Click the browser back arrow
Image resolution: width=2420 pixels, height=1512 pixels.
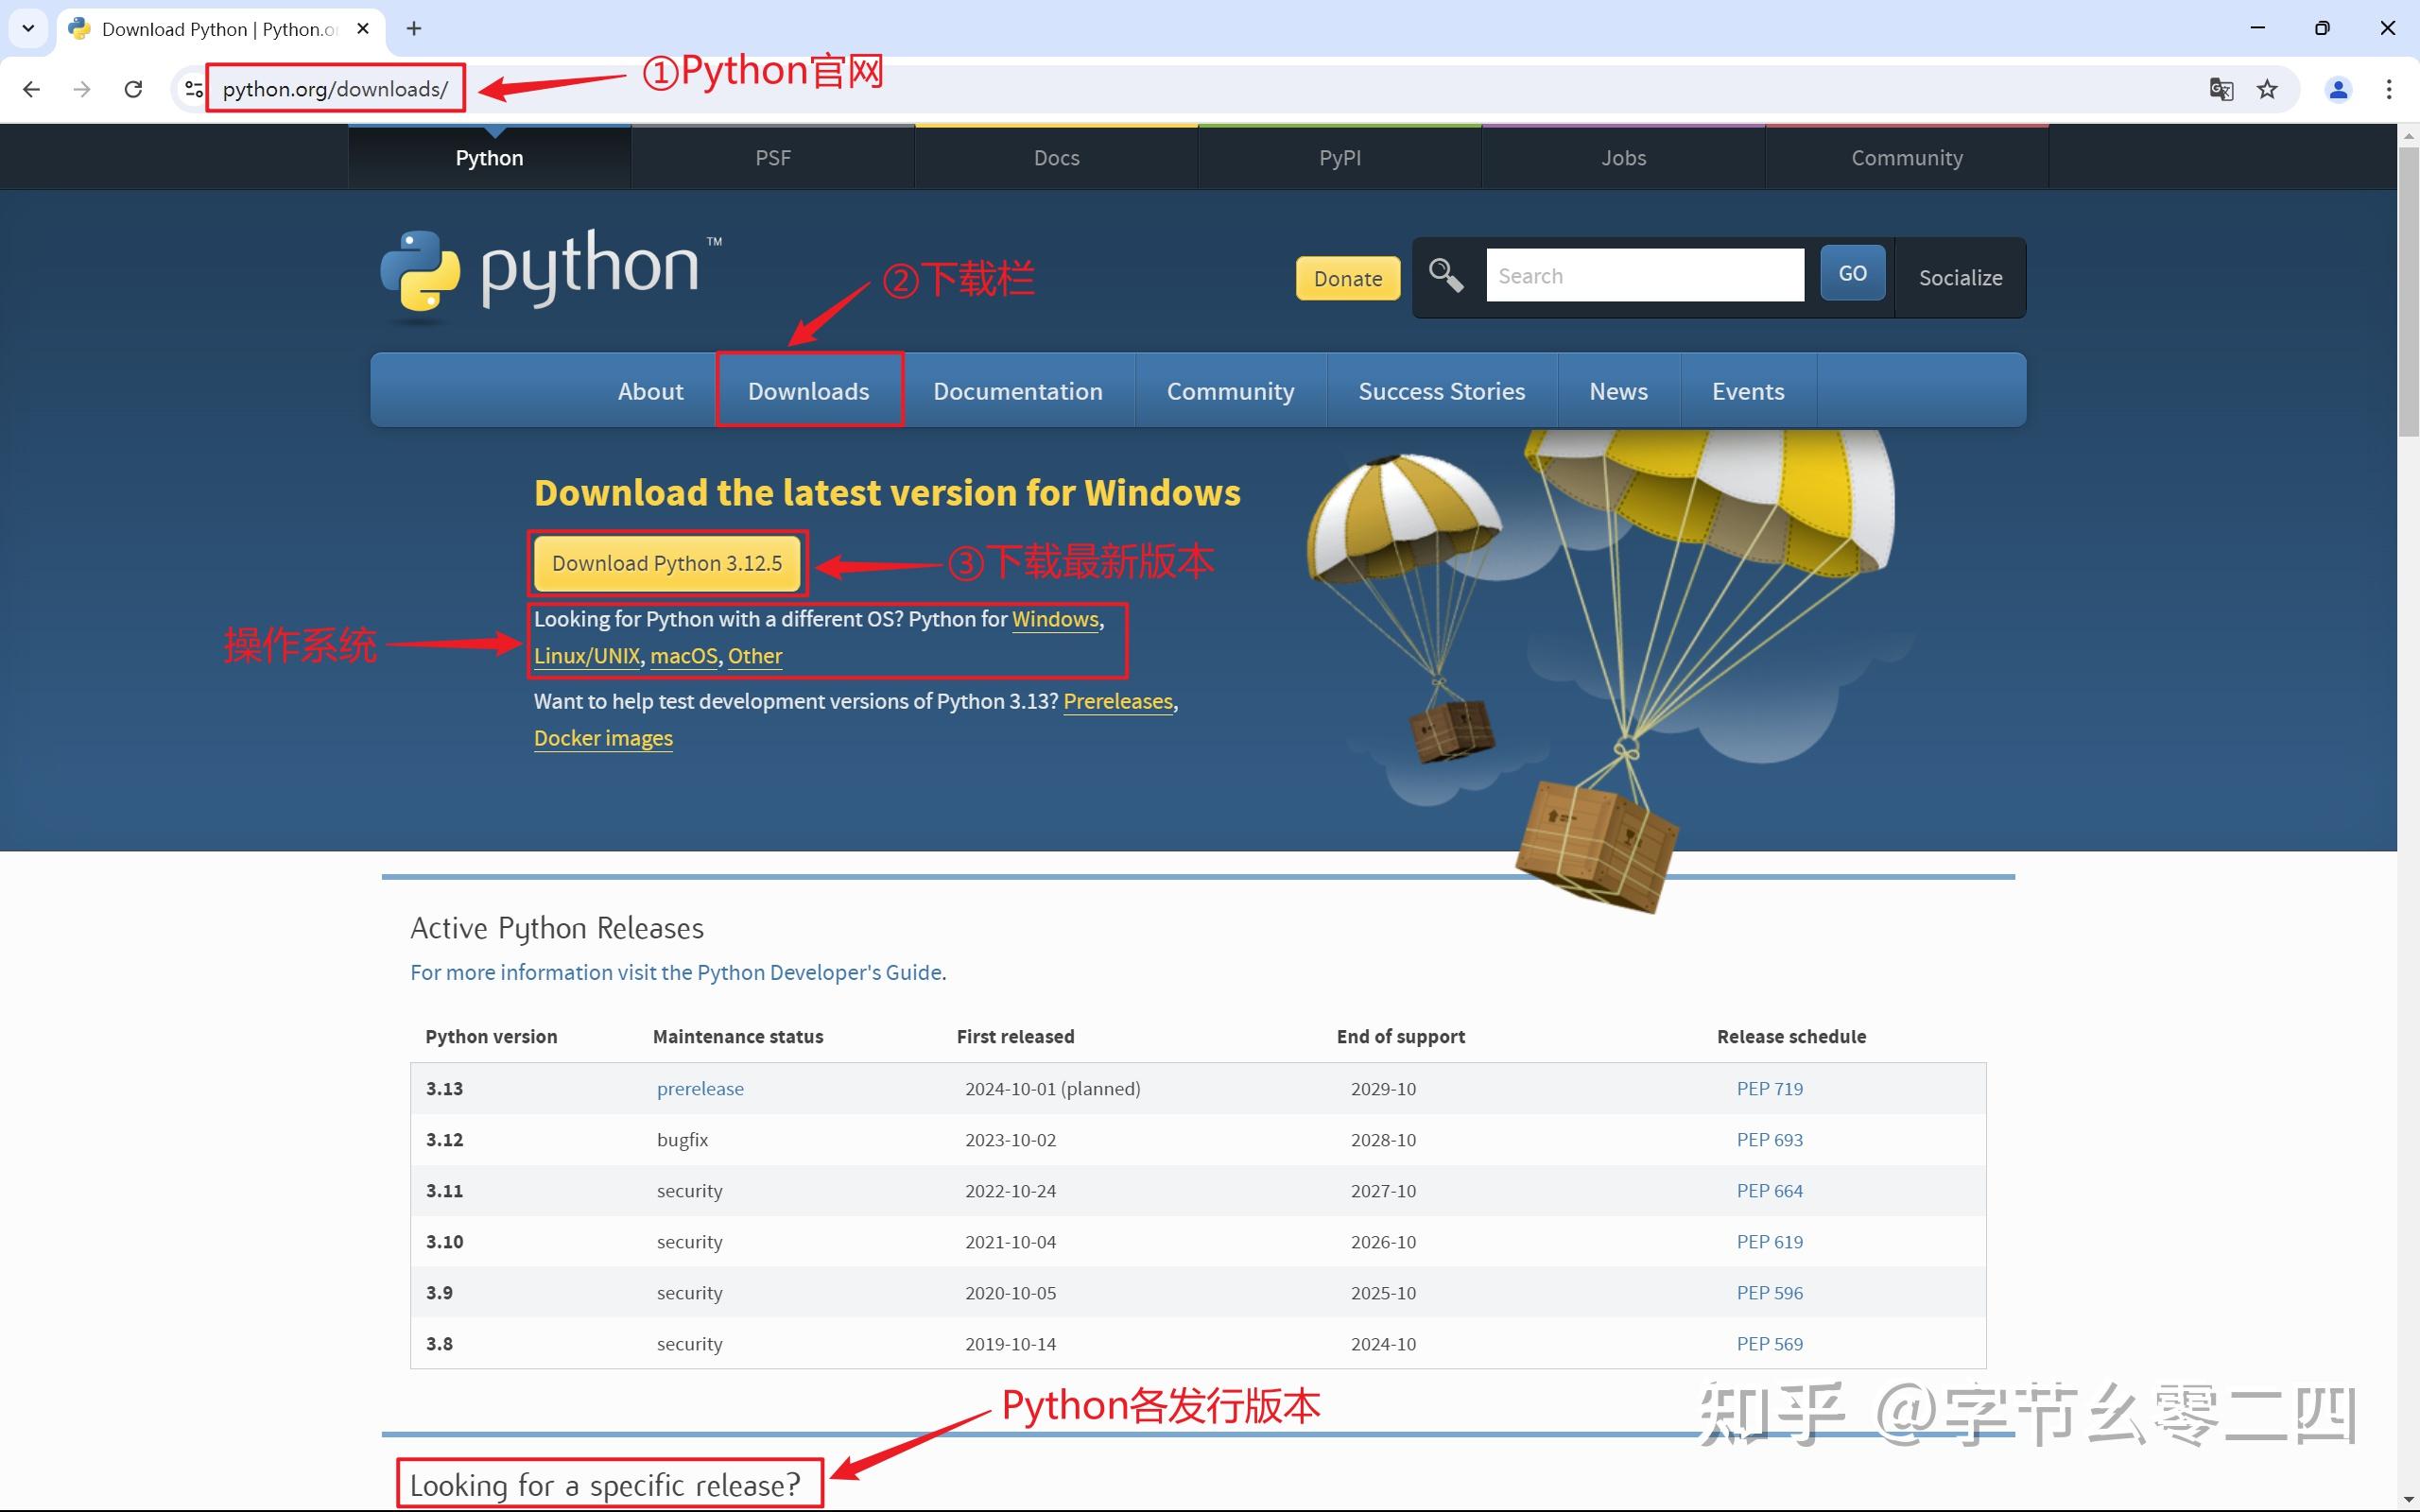pyautogui.click(x=31, y=88)
